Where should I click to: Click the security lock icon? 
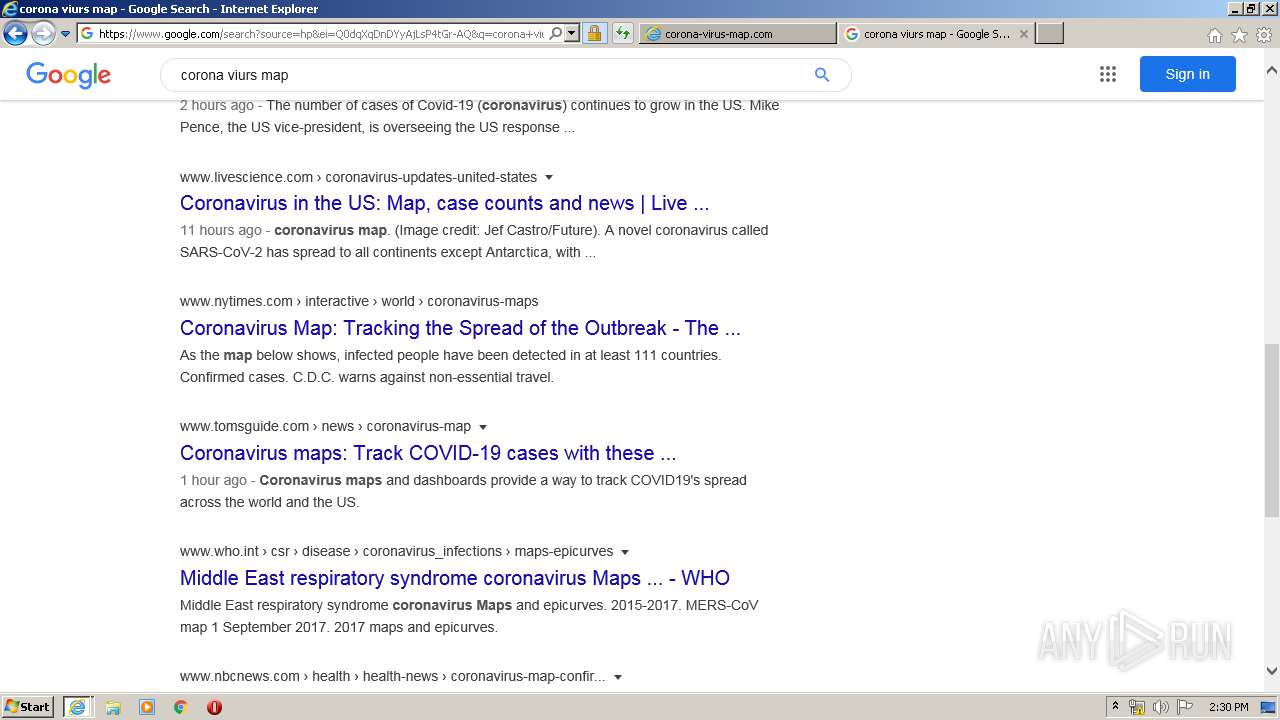[594, 33]
